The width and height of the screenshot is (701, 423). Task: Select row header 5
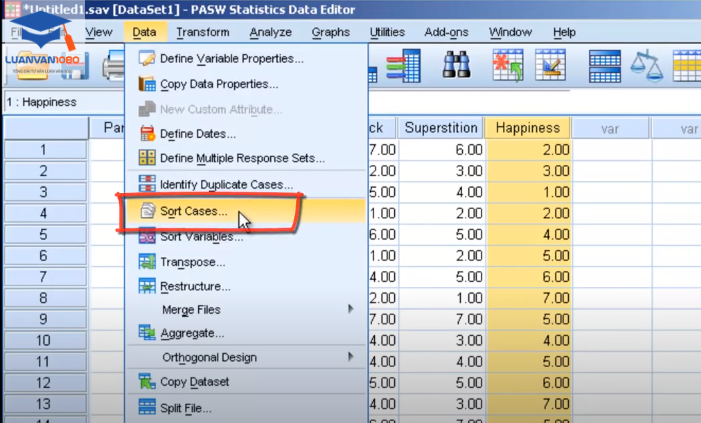click(x=45, y=234)
